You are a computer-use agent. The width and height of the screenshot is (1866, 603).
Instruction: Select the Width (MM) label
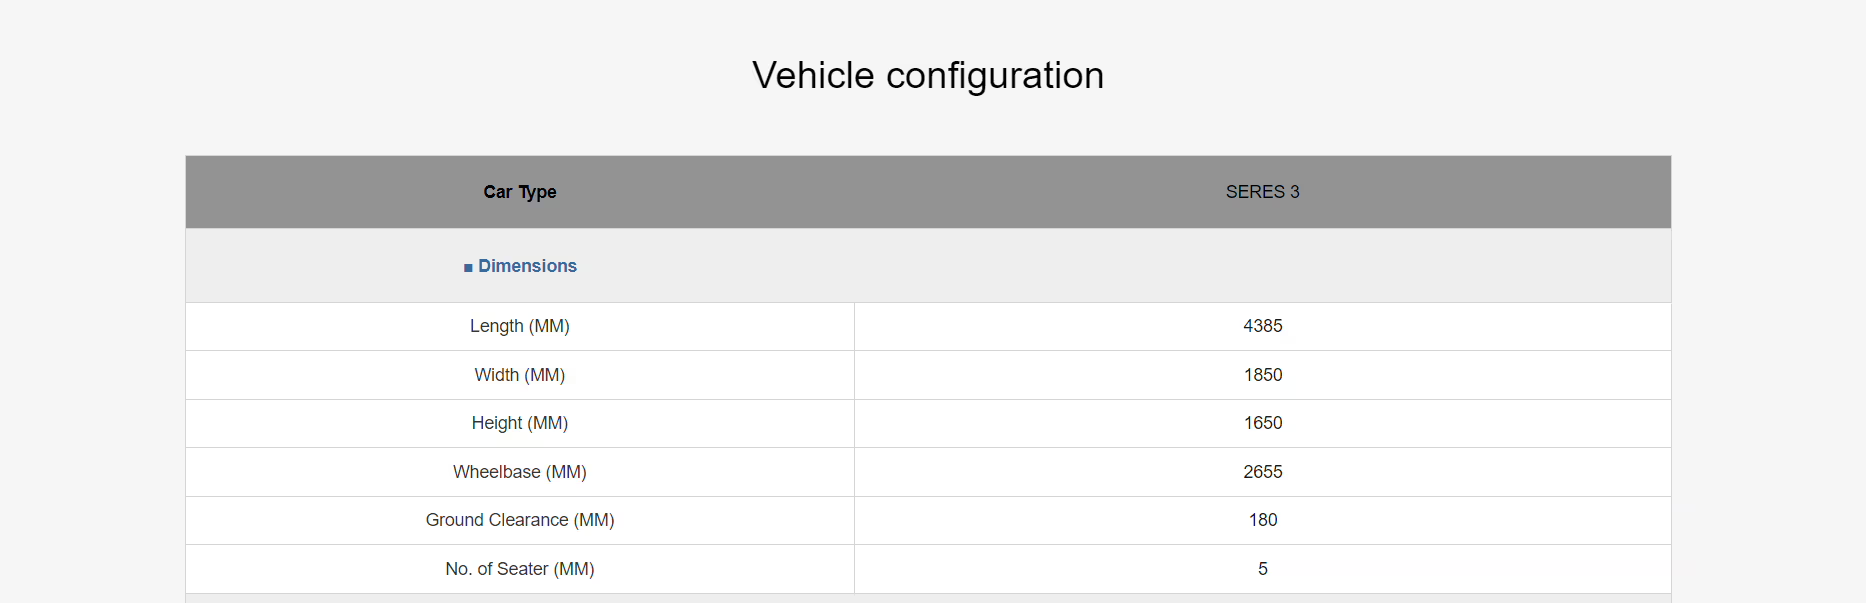(x=519, y=375)
